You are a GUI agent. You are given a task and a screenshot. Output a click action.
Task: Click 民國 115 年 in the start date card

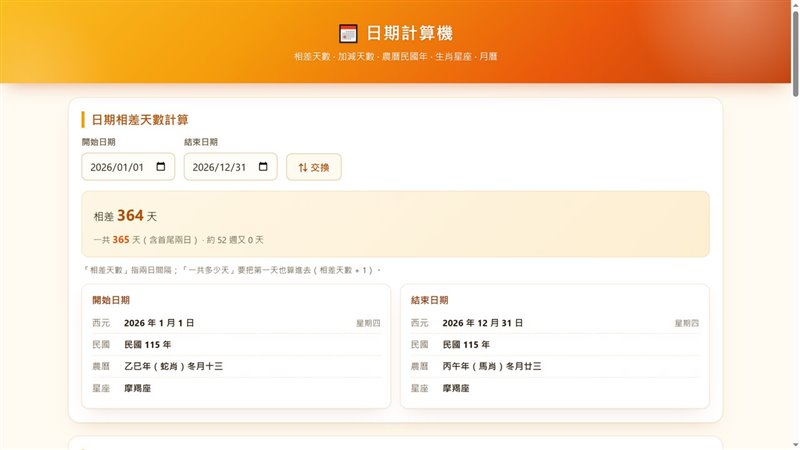coord(148,345)
